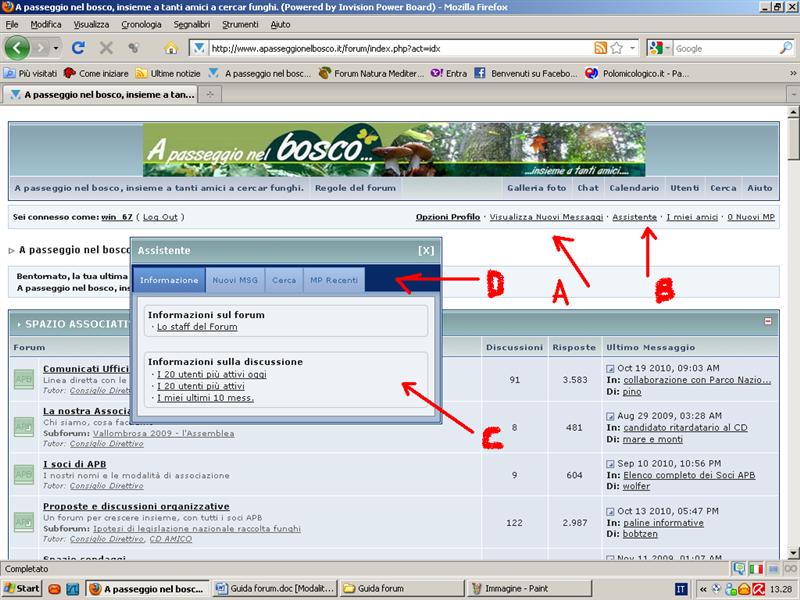
Task: Show more bookmarks with the chevron
Action: pos(793,73)
